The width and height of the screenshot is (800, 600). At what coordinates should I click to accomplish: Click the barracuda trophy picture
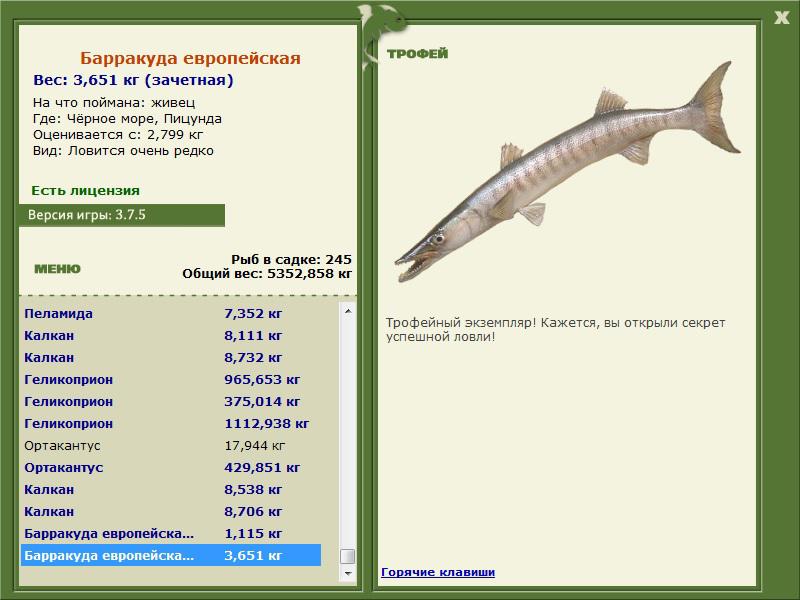[x=567, y=172]
